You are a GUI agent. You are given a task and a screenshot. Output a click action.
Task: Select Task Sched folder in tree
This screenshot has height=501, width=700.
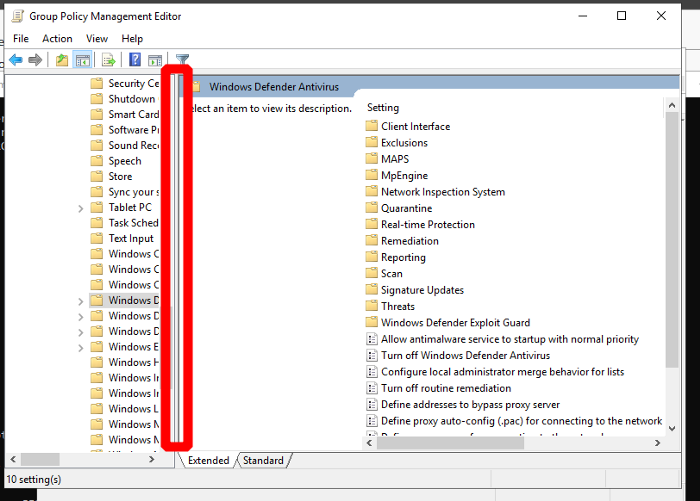(x=133, y=223)
